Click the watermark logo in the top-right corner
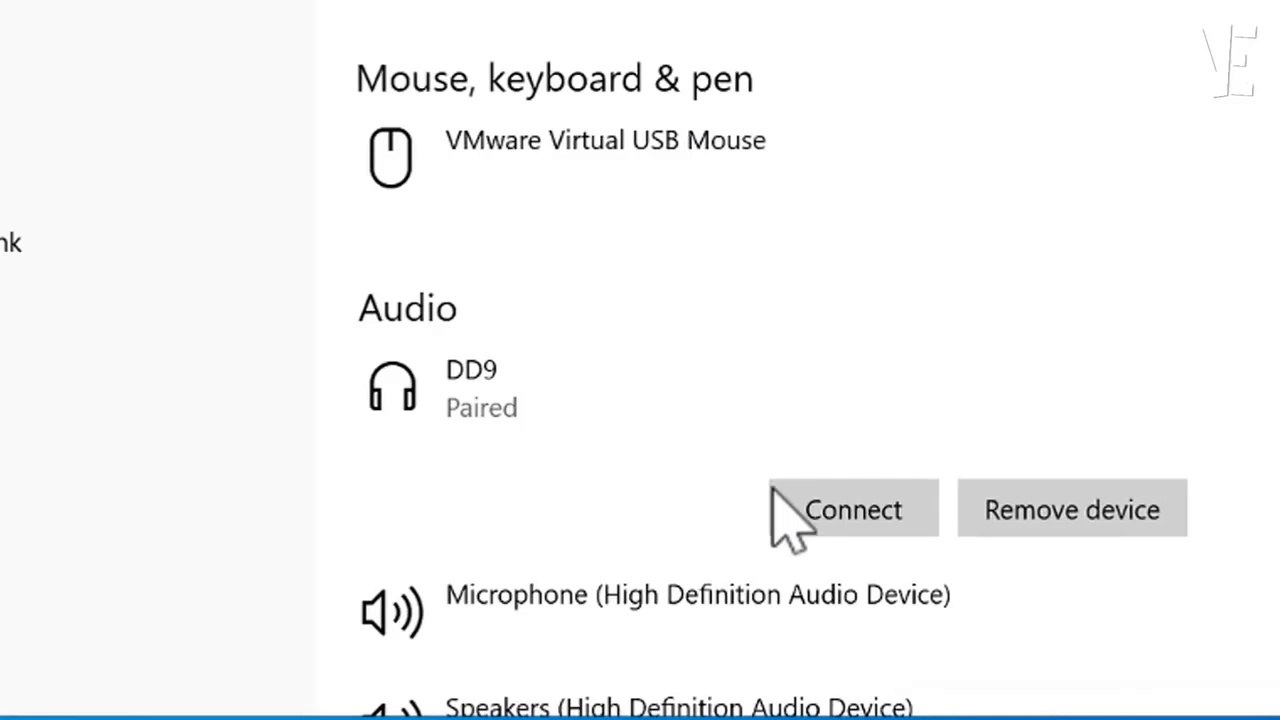This screenshot has height=720, width=1280. [1231, 62]
